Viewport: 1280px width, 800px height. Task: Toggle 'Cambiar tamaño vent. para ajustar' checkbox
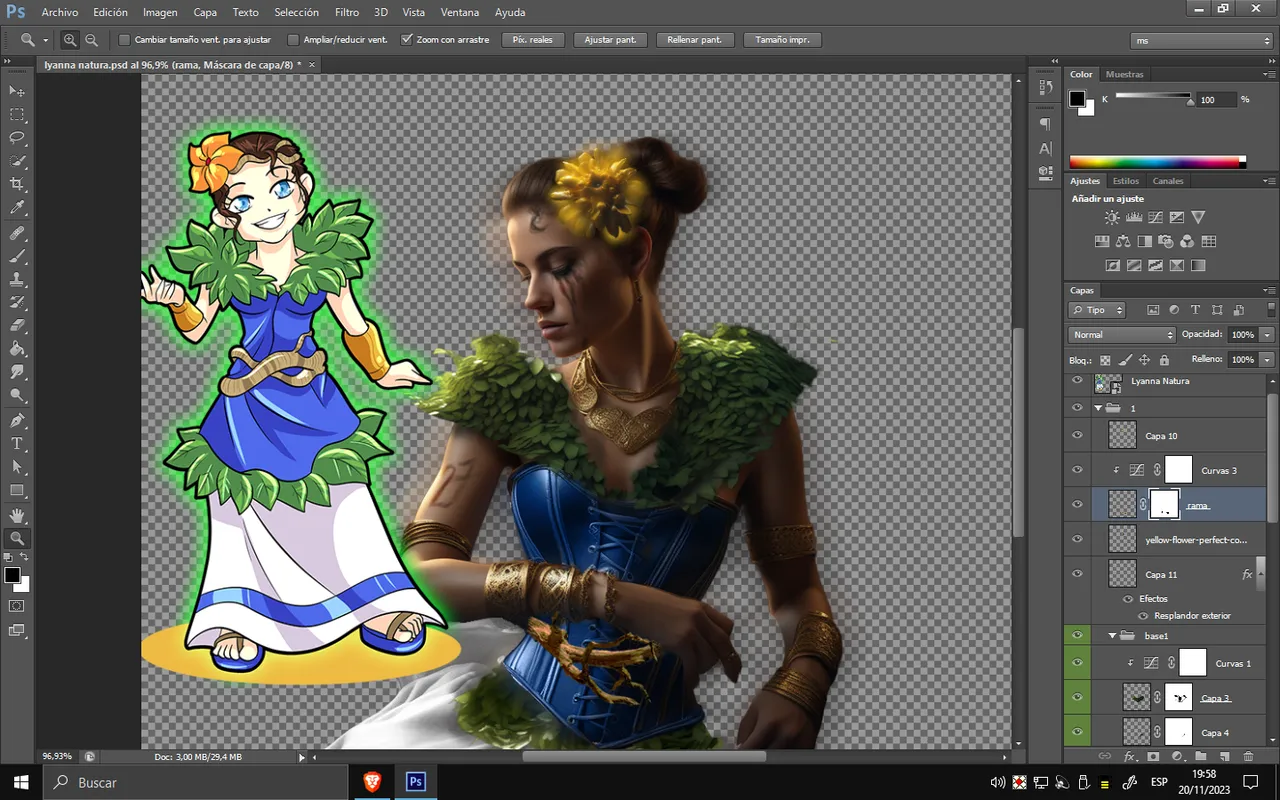click(x=125, y=40)
